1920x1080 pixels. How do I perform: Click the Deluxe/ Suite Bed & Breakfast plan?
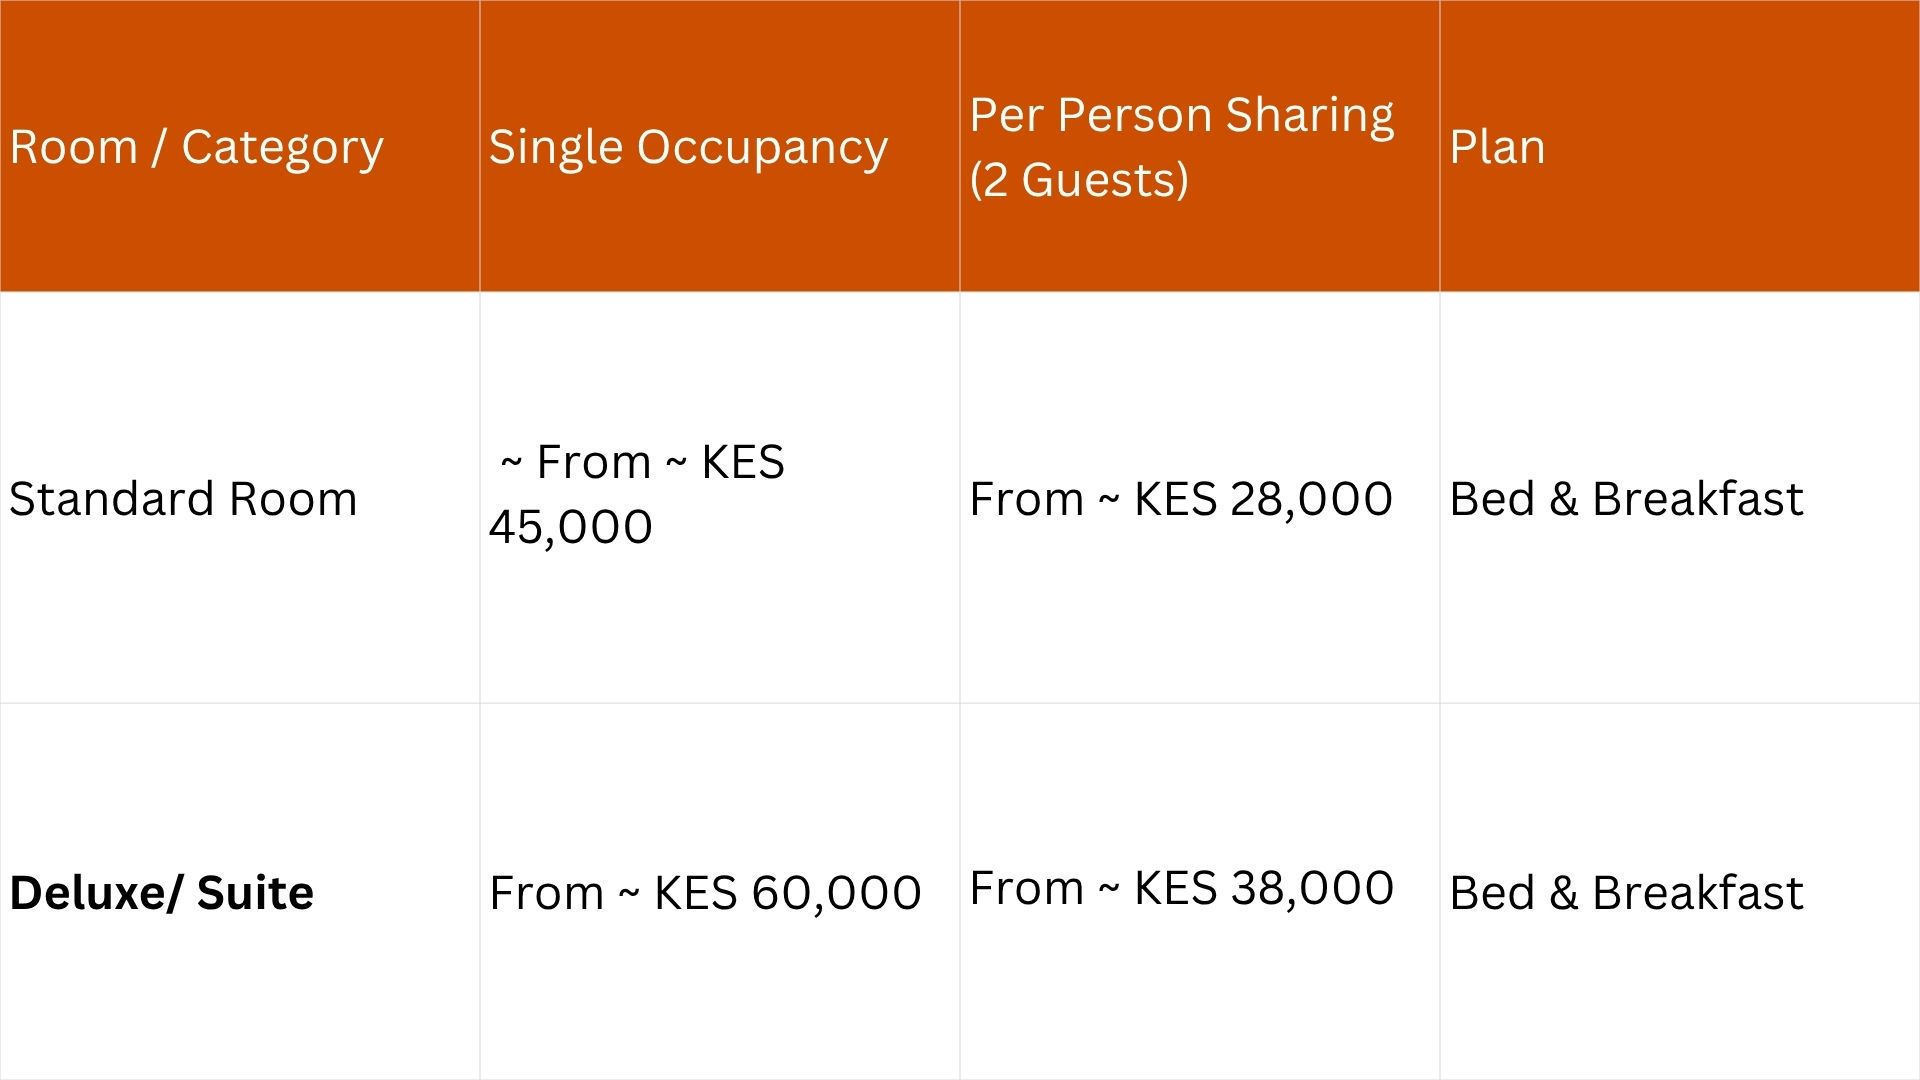click(x=1626, y=893)
